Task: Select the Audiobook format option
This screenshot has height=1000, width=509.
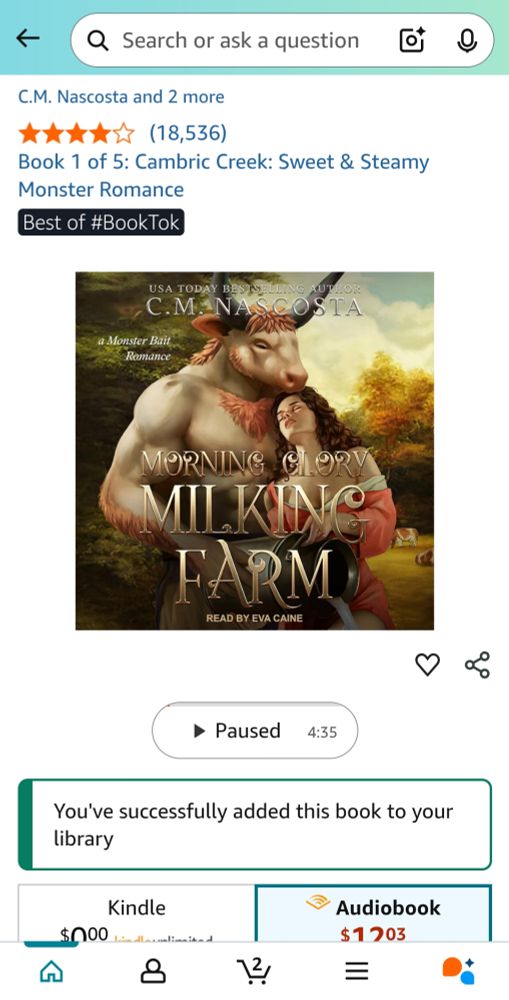Action: tap(373, 913)
